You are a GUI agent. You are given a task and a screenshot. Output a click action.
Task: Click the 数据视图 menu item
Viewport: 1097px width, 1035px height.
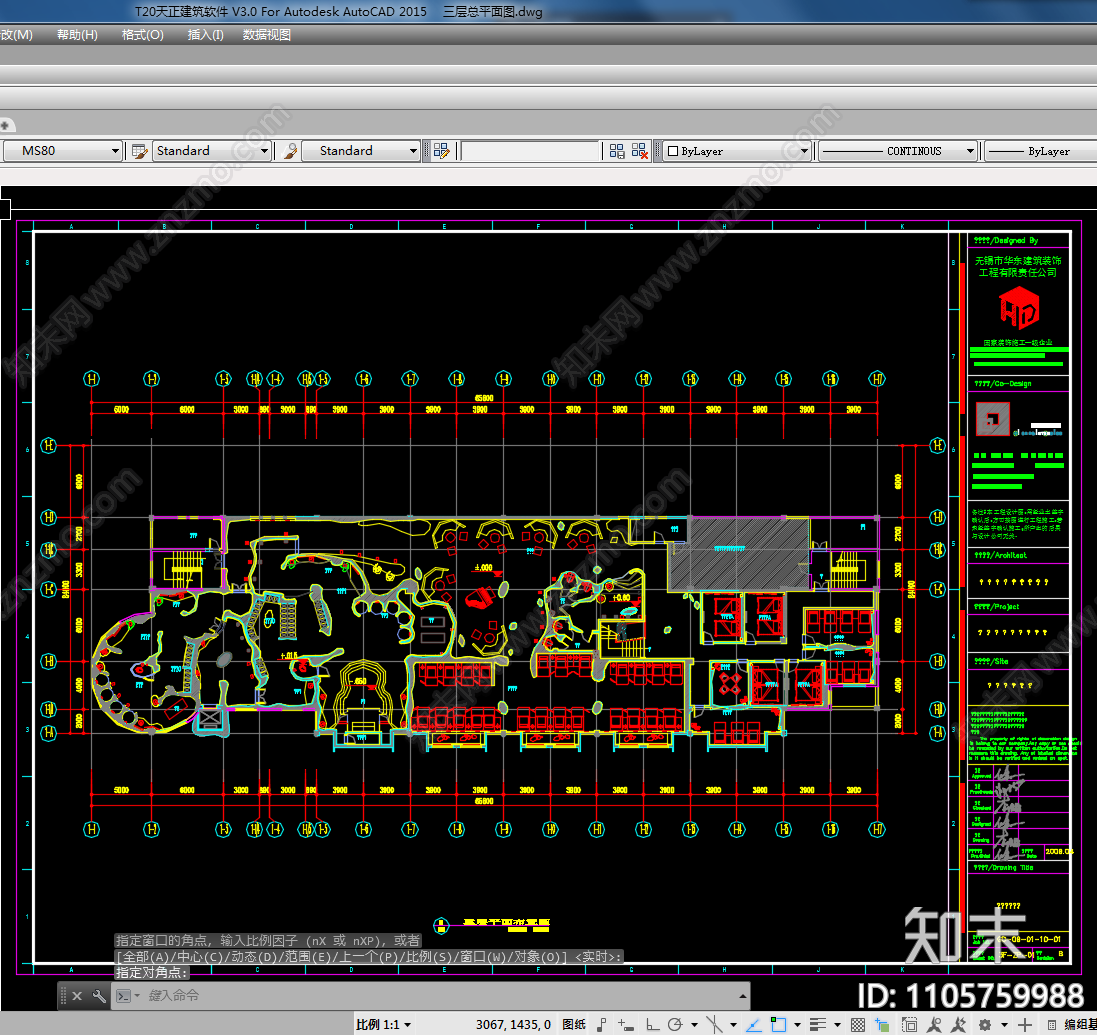point(267,35)
